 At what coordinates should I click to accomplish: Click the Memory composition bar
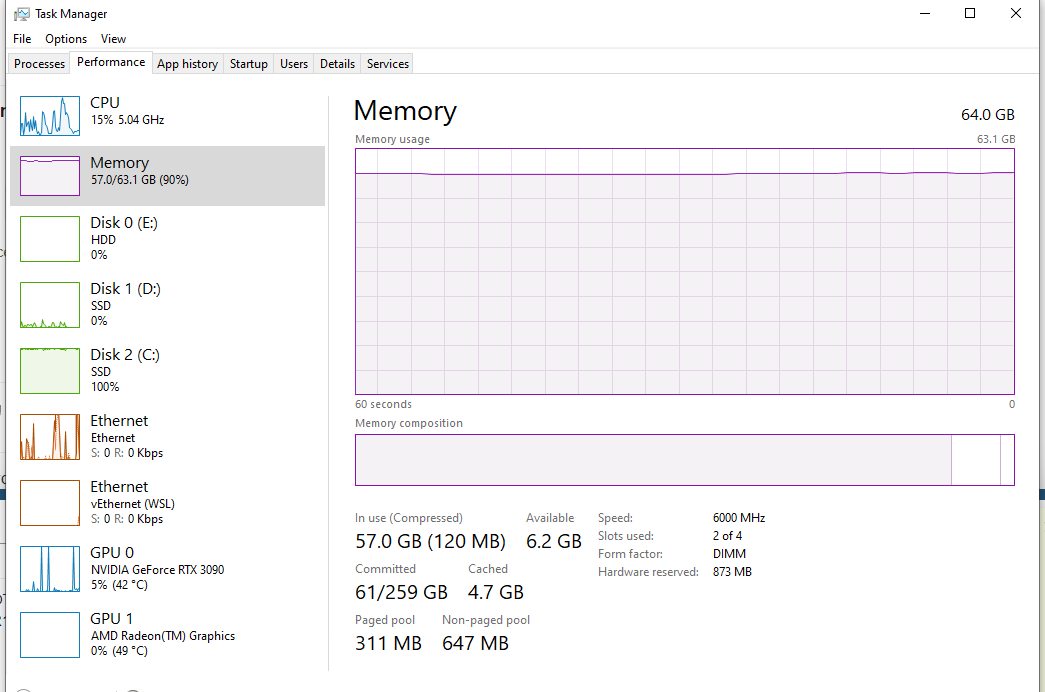685,460
